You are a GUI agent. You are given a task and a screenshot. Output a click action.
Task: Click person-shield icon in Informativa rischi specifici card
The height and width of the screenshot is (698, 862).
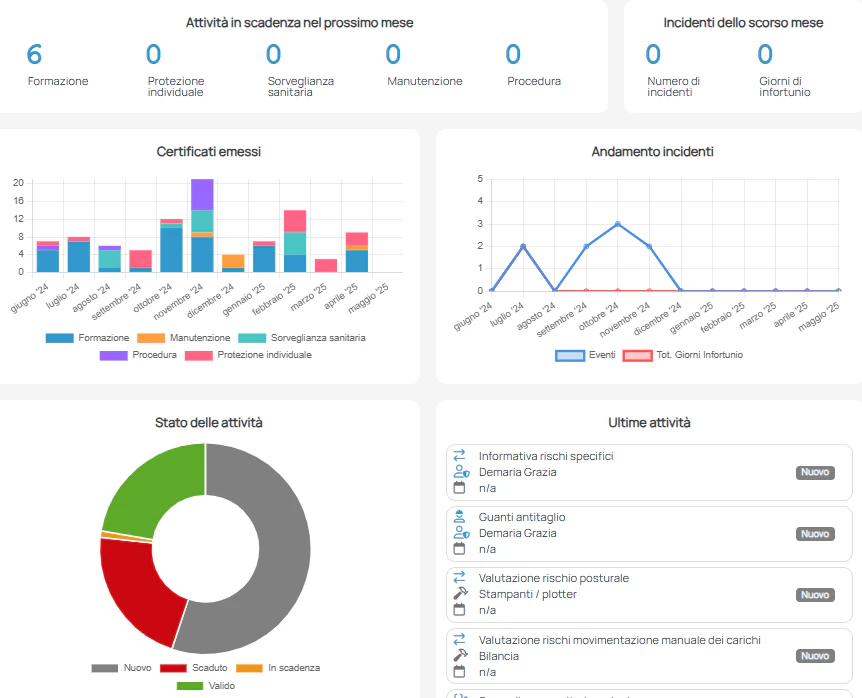[460, 472]
